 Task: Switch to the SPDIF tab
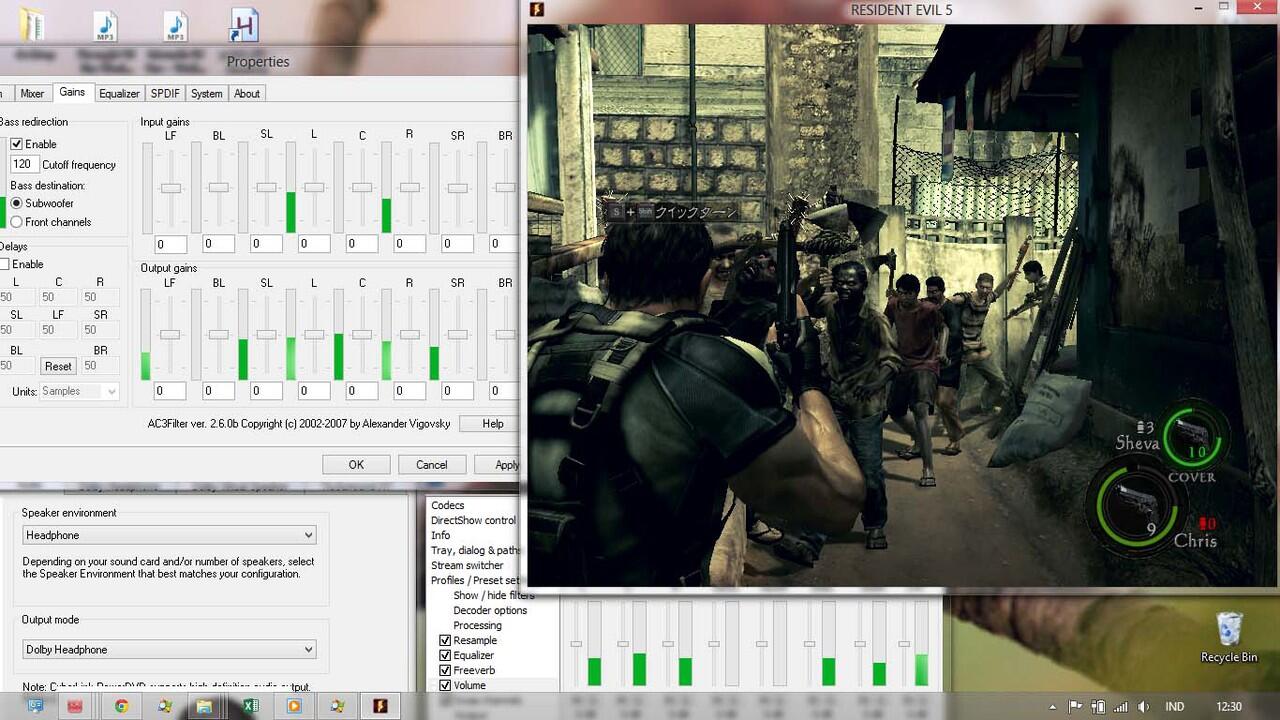(x=165, y=93)
